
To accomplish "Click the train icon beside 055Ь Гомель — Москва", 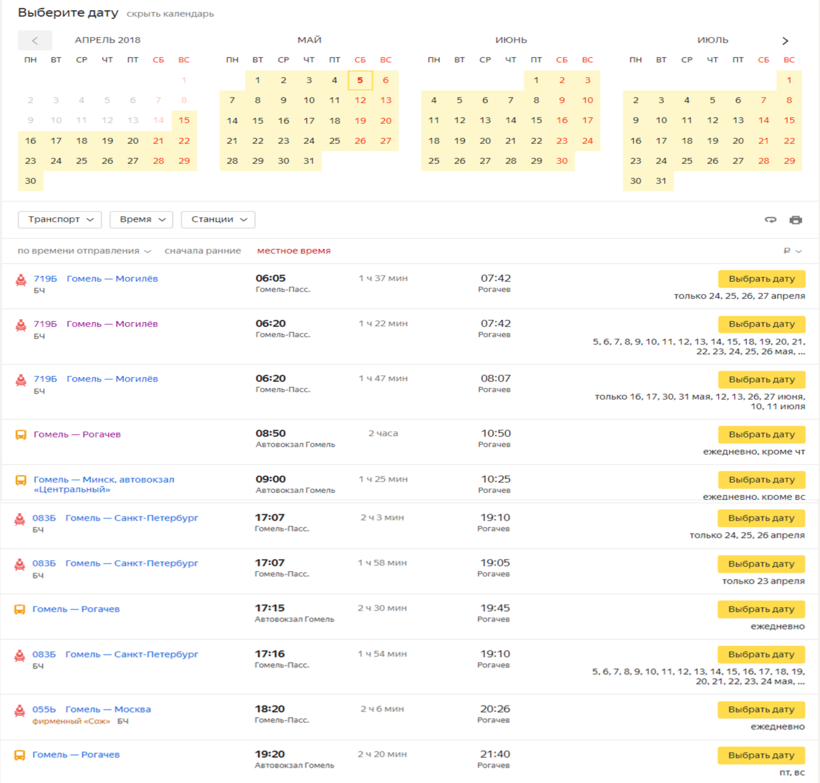I will pos(20,710).
